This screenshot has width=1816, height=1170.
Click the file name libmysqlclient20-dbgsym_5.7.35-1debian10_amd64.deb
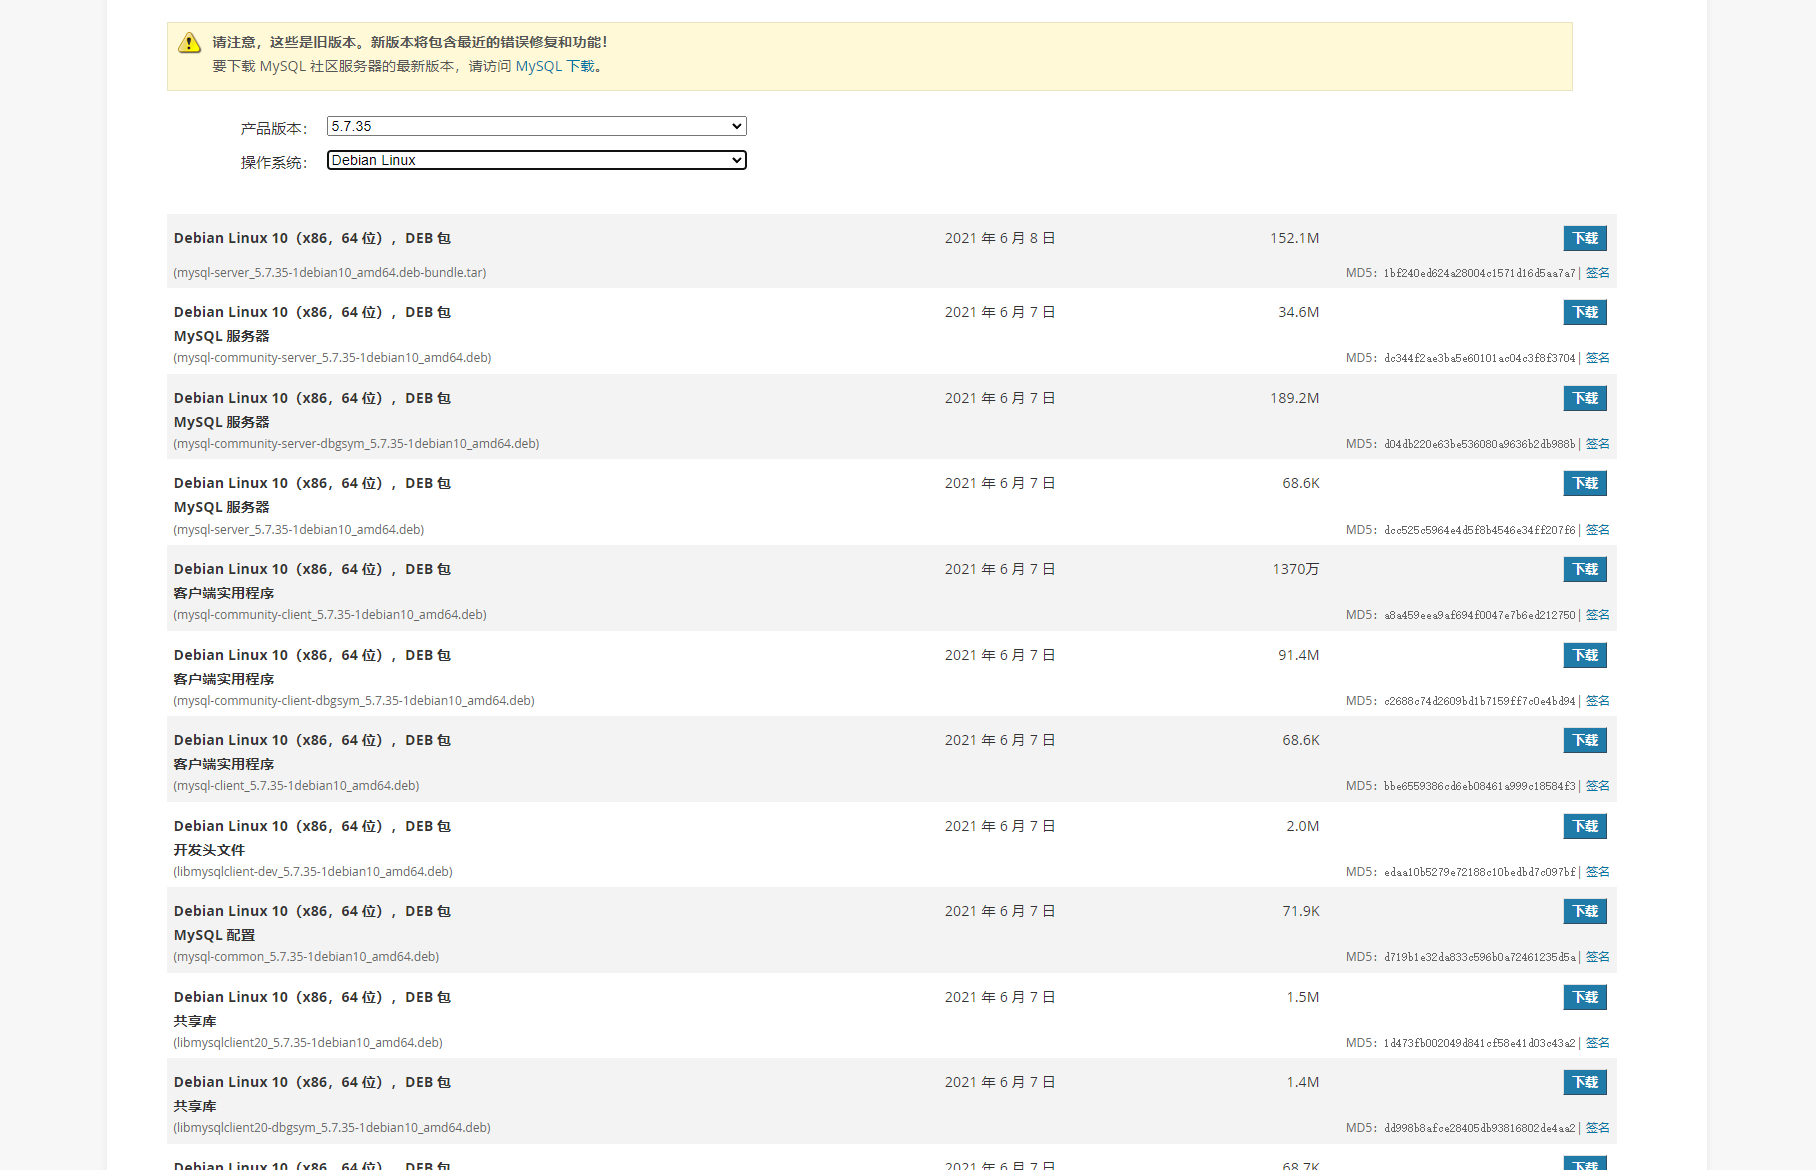click(332, 1128)
